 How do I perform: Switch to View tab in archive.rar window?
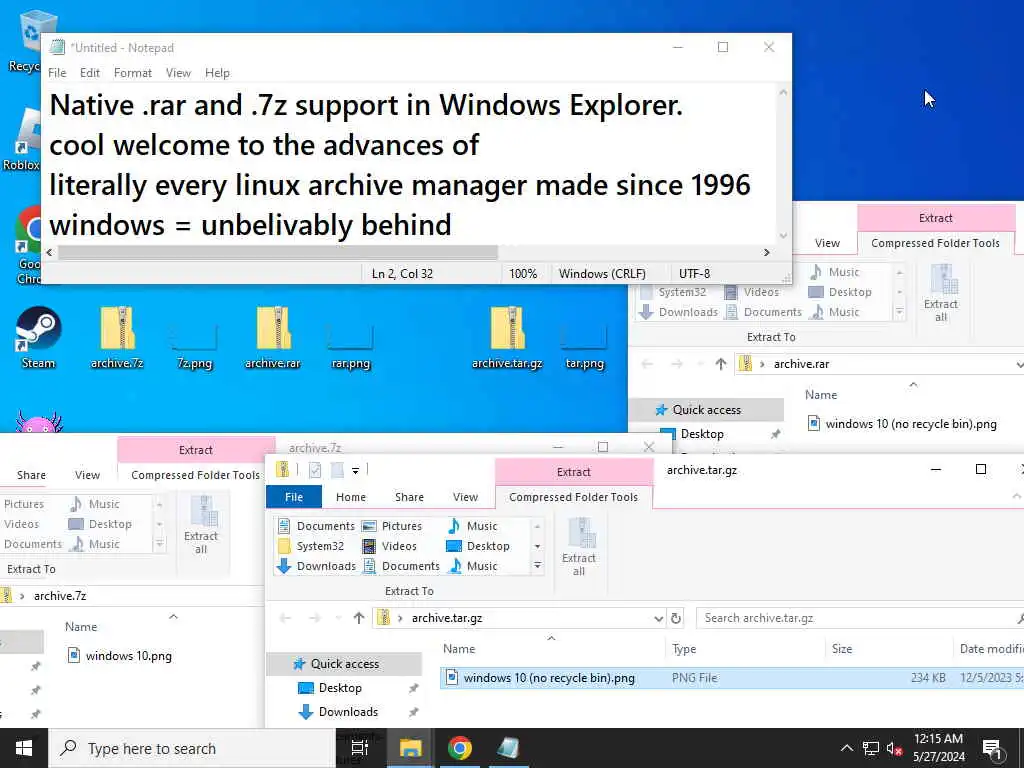coord(827,243)
